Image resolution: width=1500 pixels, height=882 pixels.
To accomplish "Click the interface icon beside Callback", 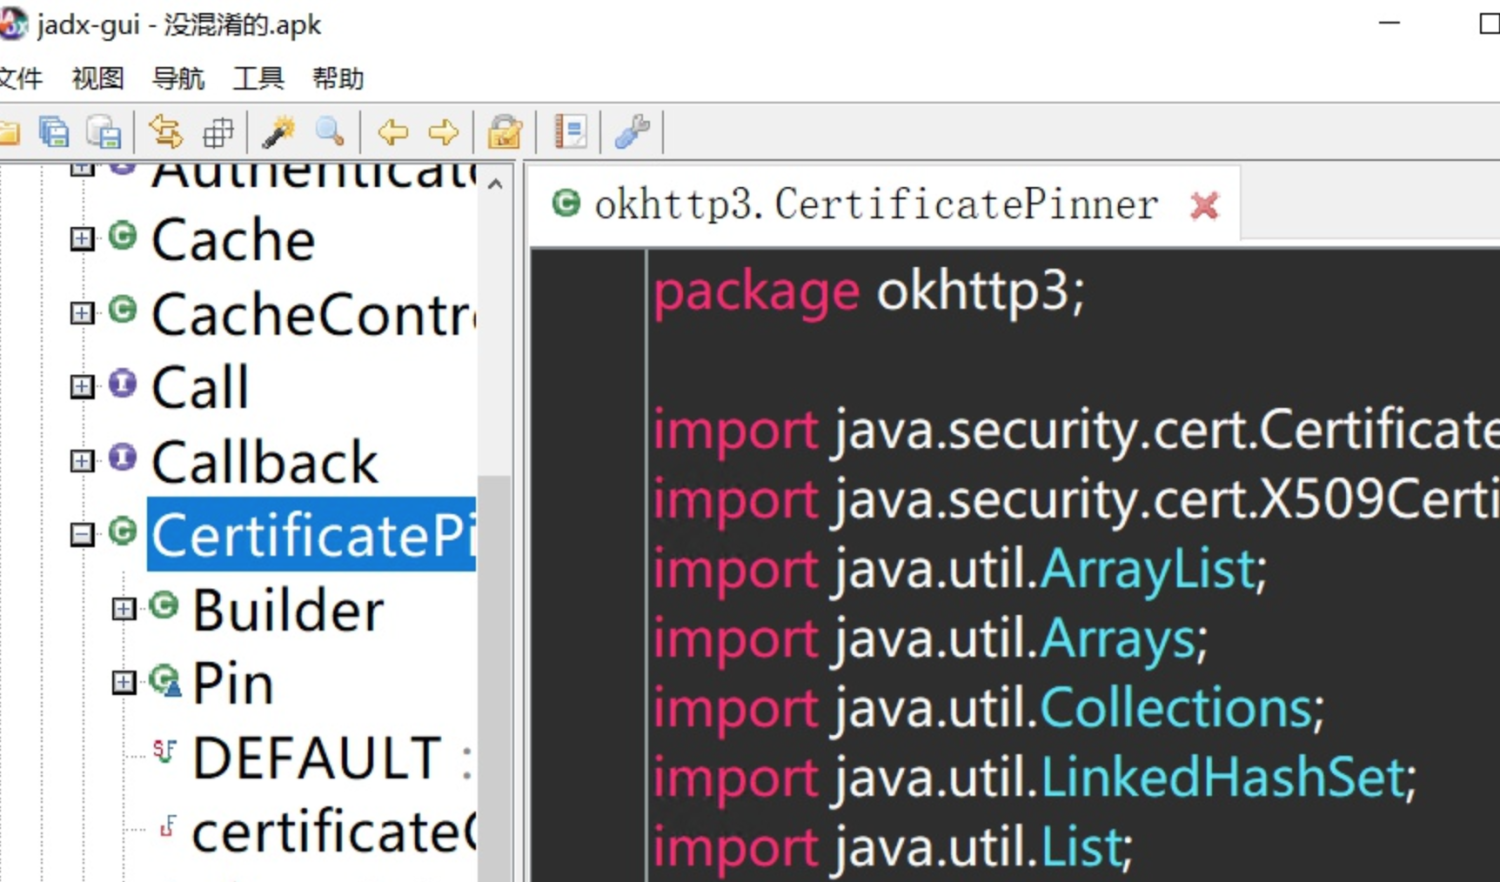I will click(x=122, y=458).
